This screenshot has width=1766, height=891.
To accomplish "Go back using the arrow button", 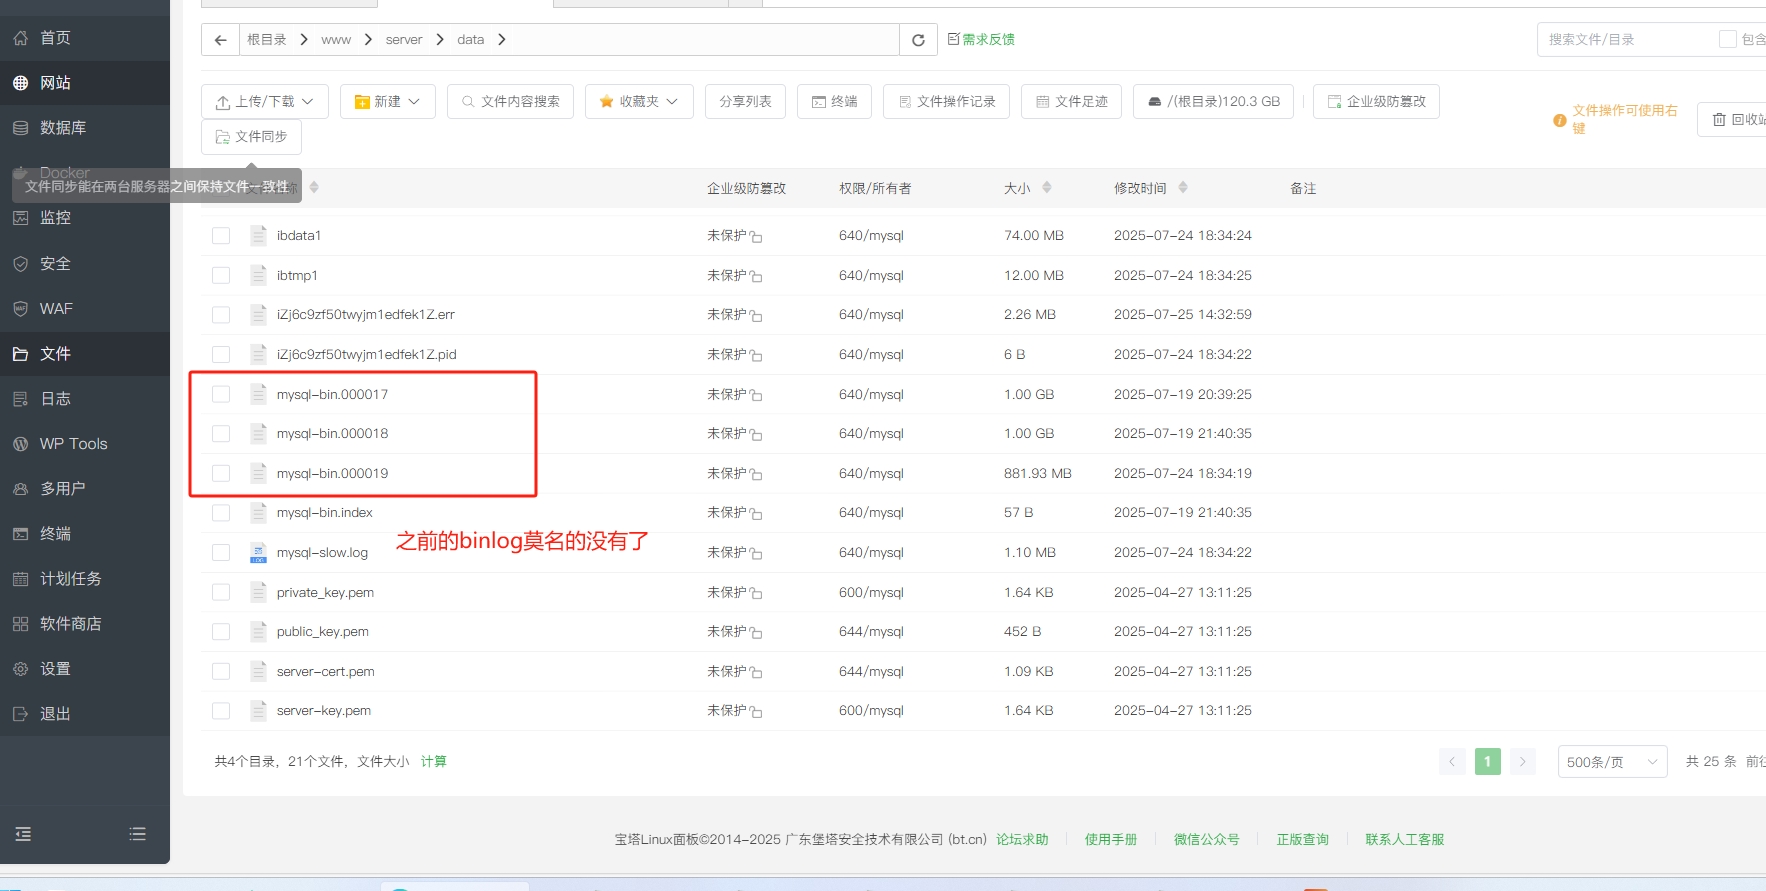I will 221,40.
